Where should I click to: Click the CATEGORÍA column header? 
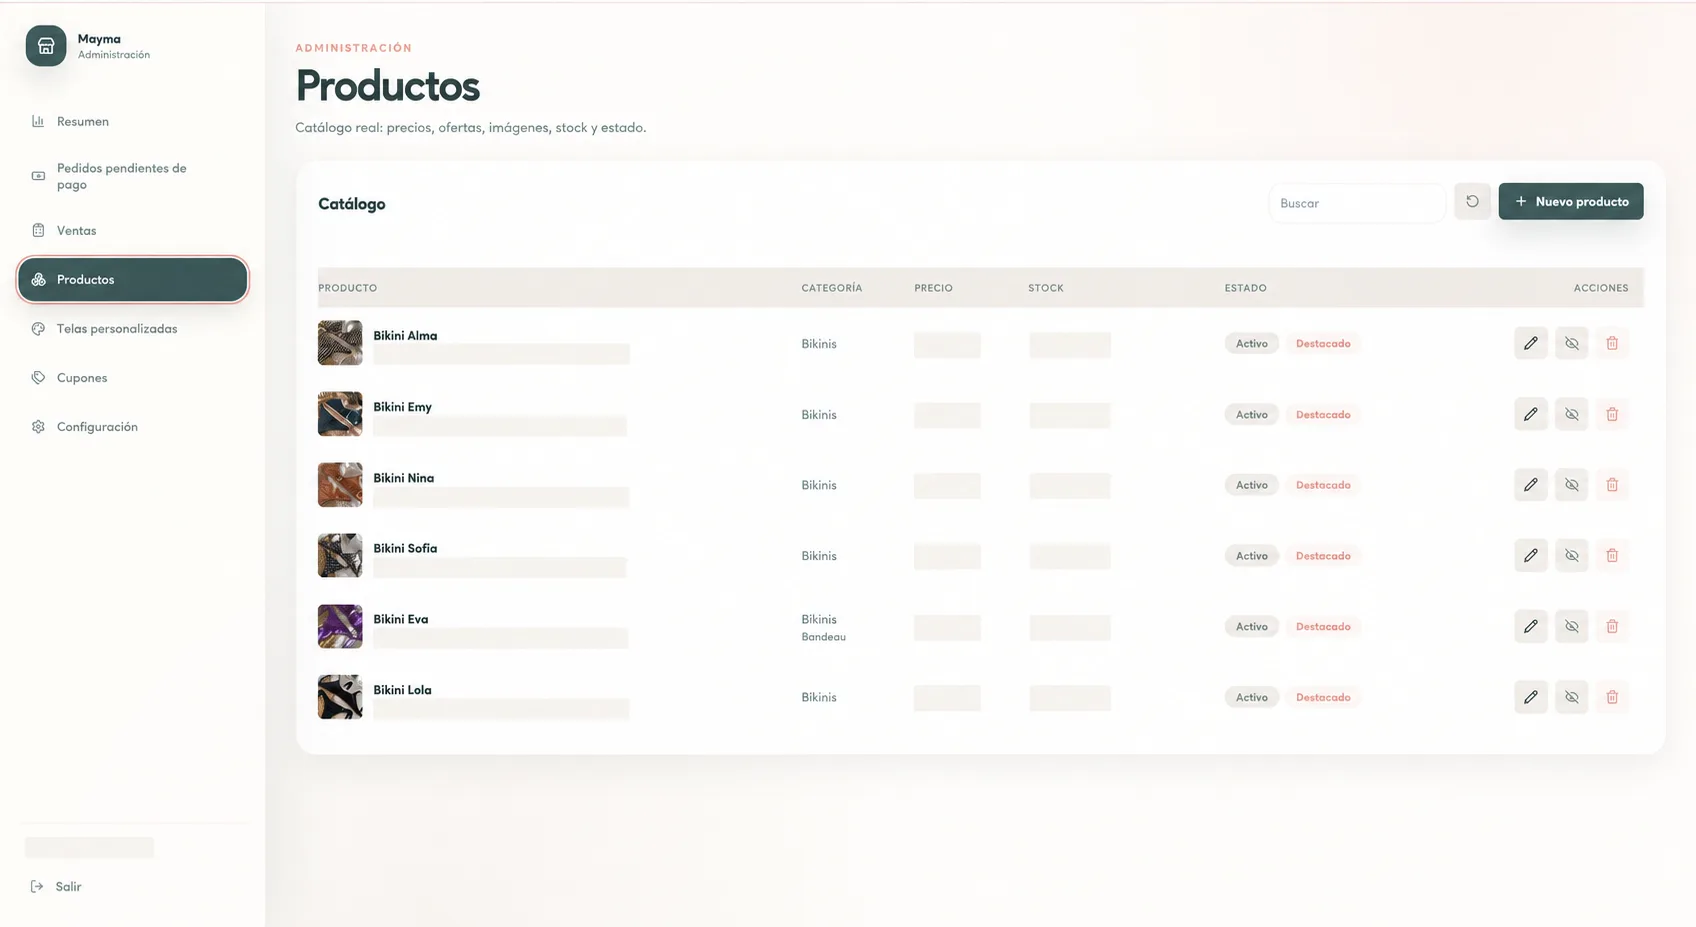point(831,288)
